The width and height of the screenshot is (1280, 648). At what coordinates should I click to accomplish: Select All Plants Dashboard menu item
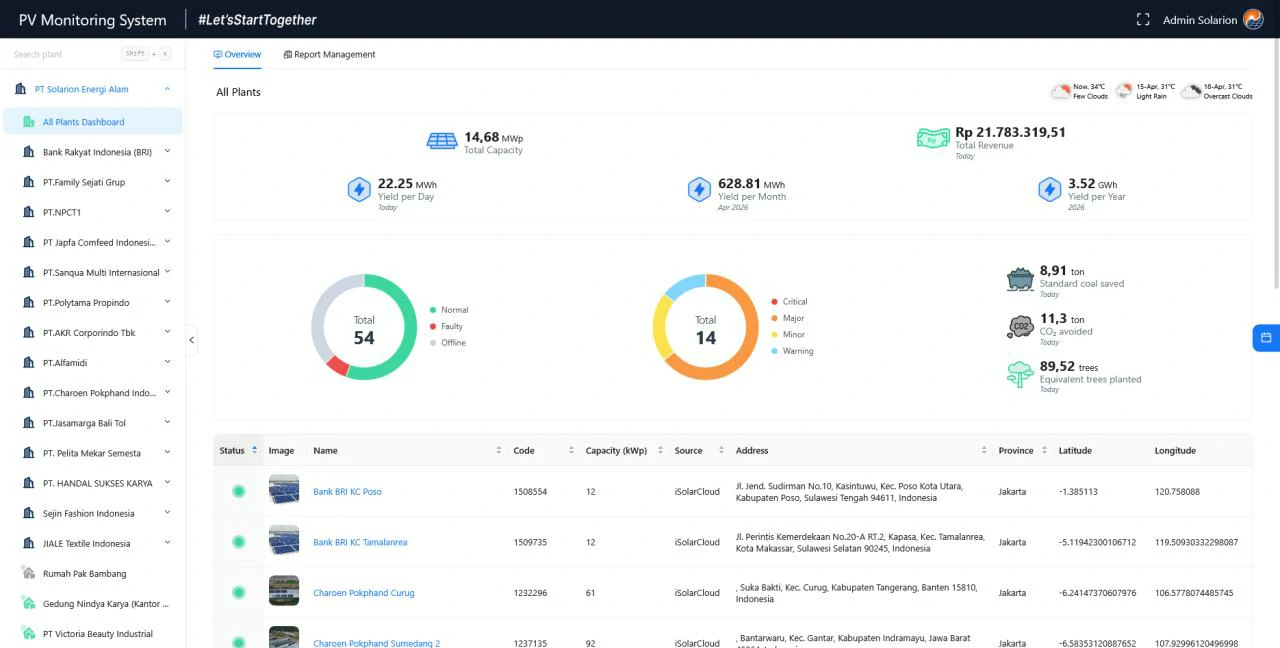[x=93, y=122]
